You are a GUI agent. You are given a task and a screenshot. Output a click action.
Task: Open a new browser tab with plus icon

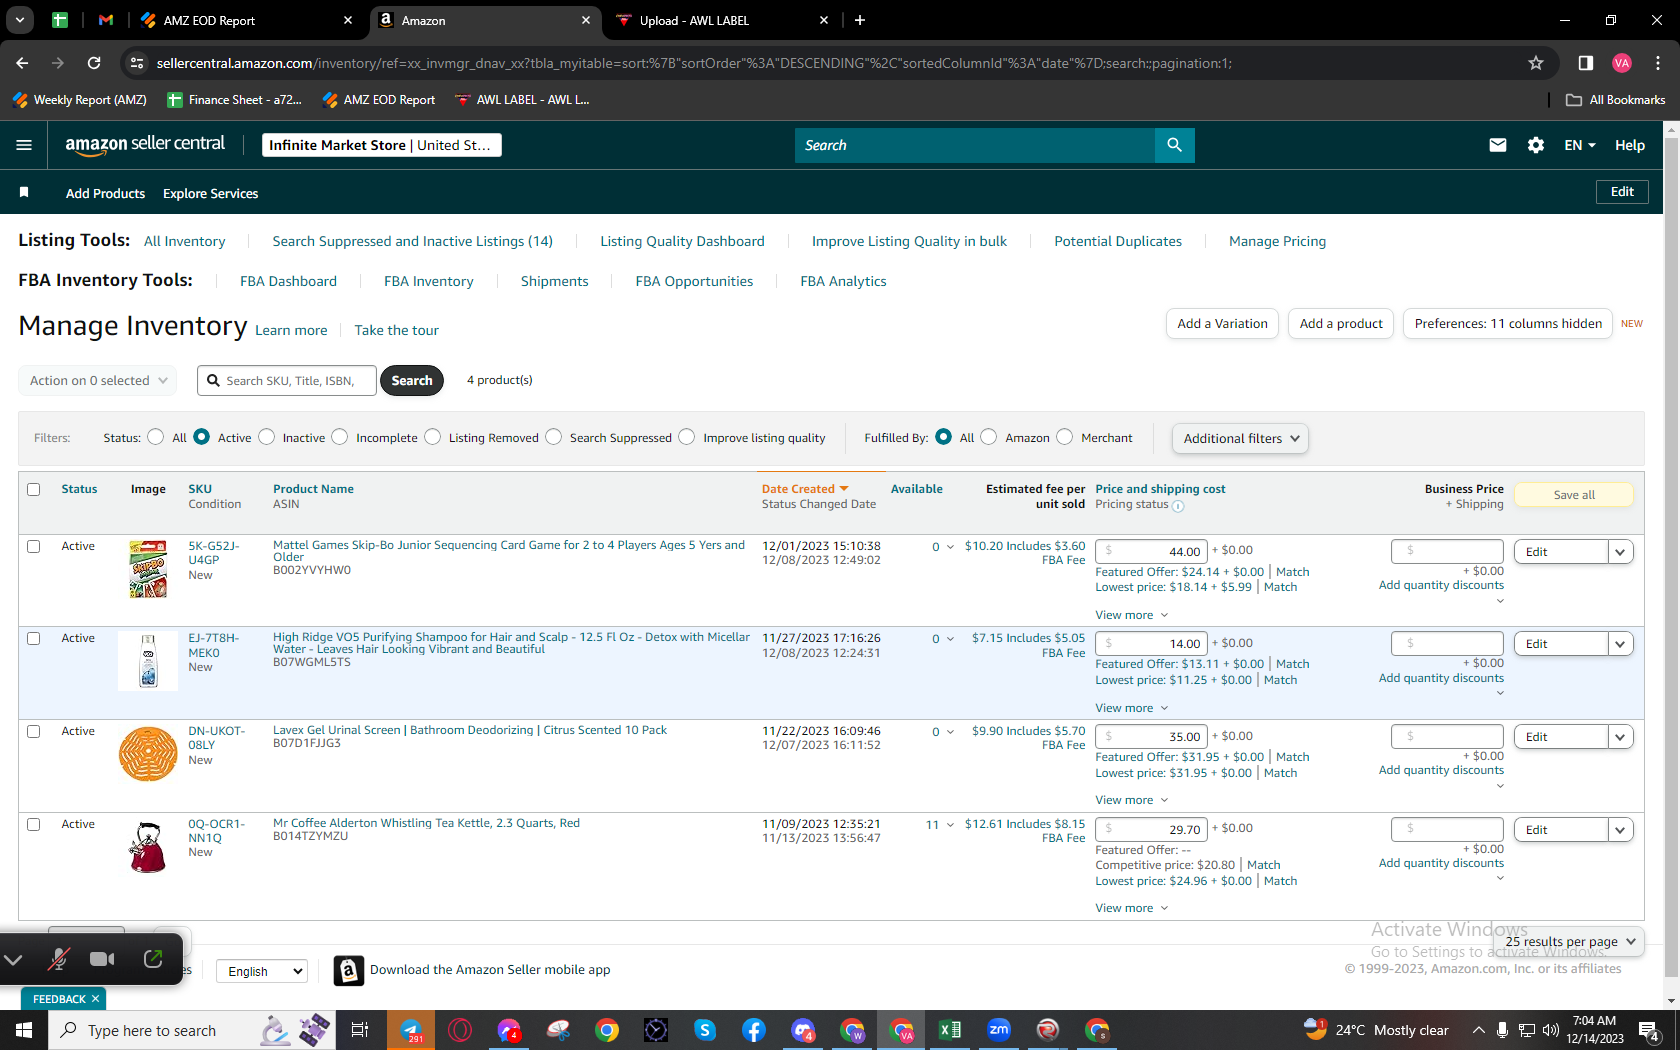click(x=860, y=20)
